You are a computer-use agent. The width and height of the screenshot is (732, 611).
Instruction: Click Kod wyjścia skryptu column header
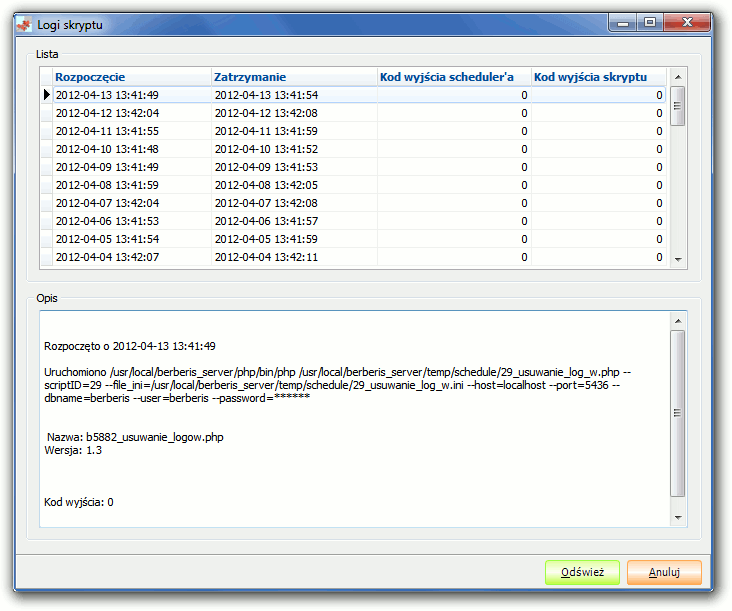coord(598,77)
